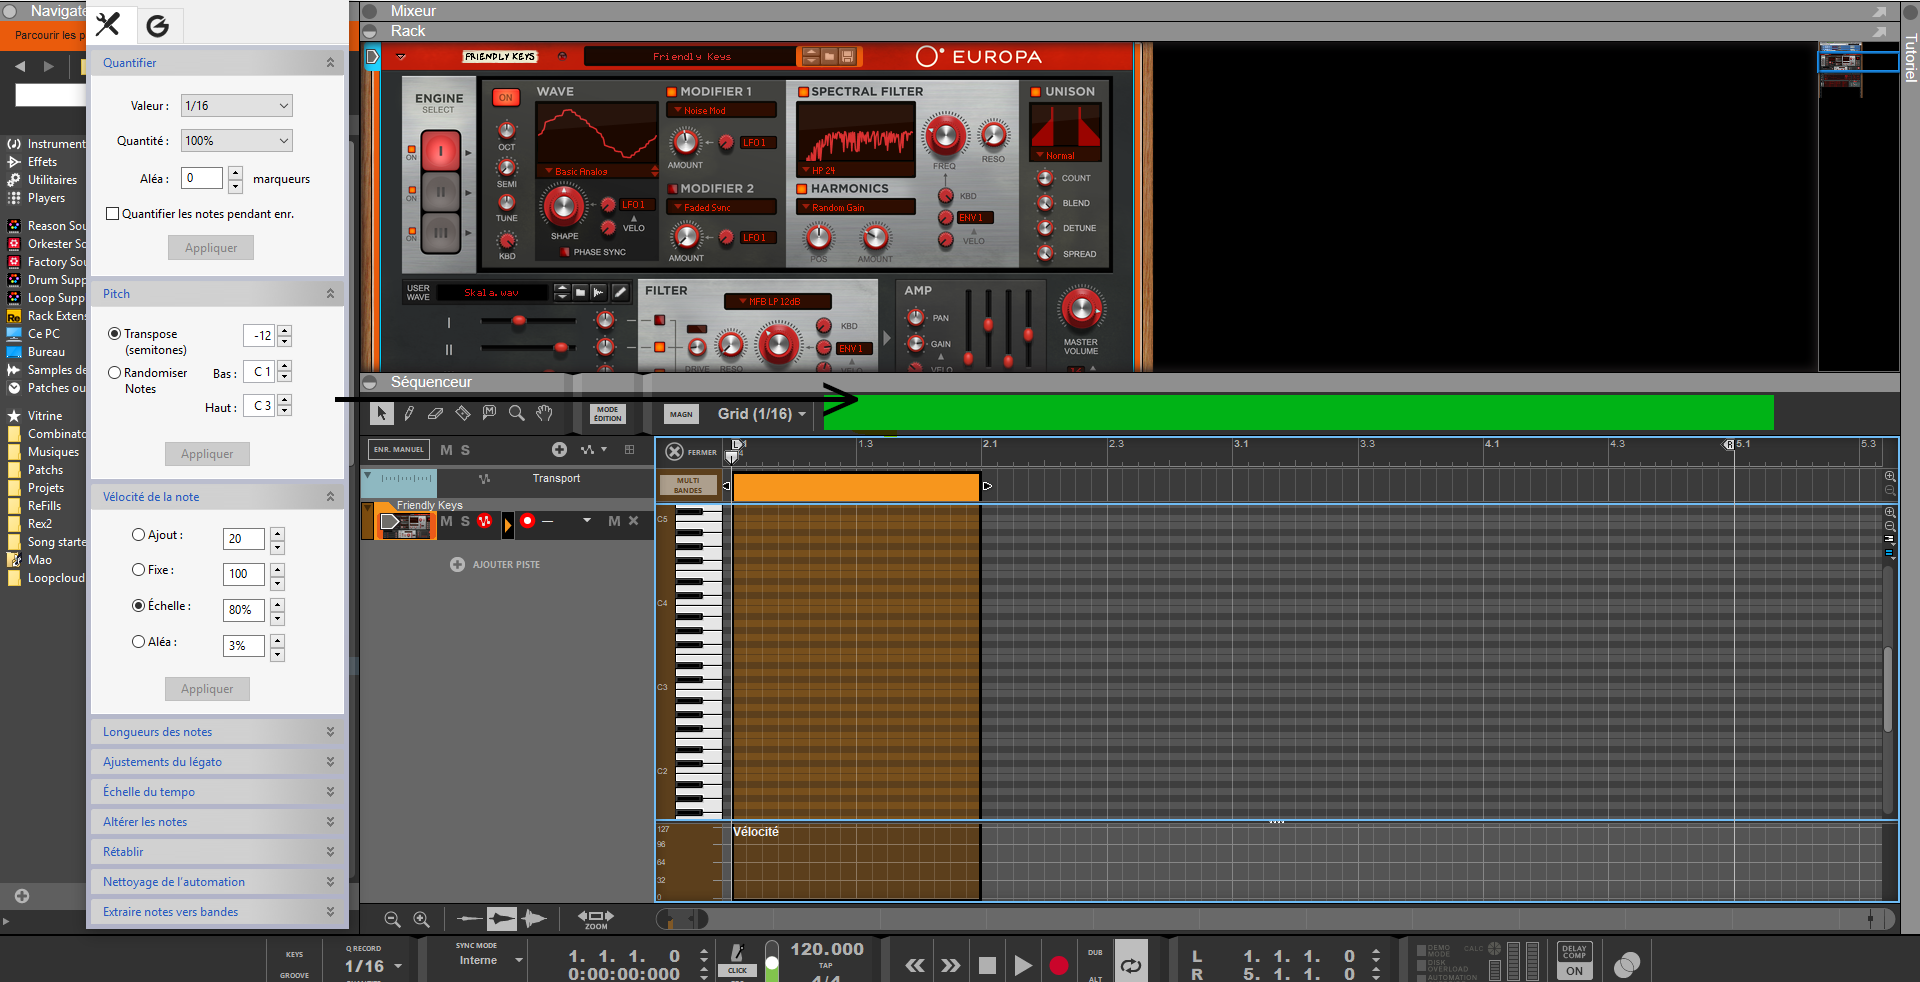Stop playback in the transport
This screenshot has height=982, width=1920.
[987, 965]
